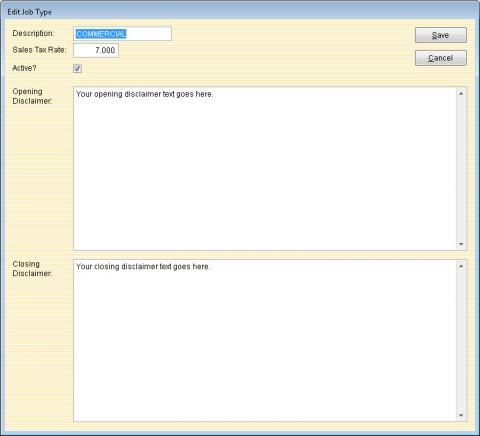This screenshot has width=480, height=436.
Task: Click the Description label
Action: coord(33,33)
